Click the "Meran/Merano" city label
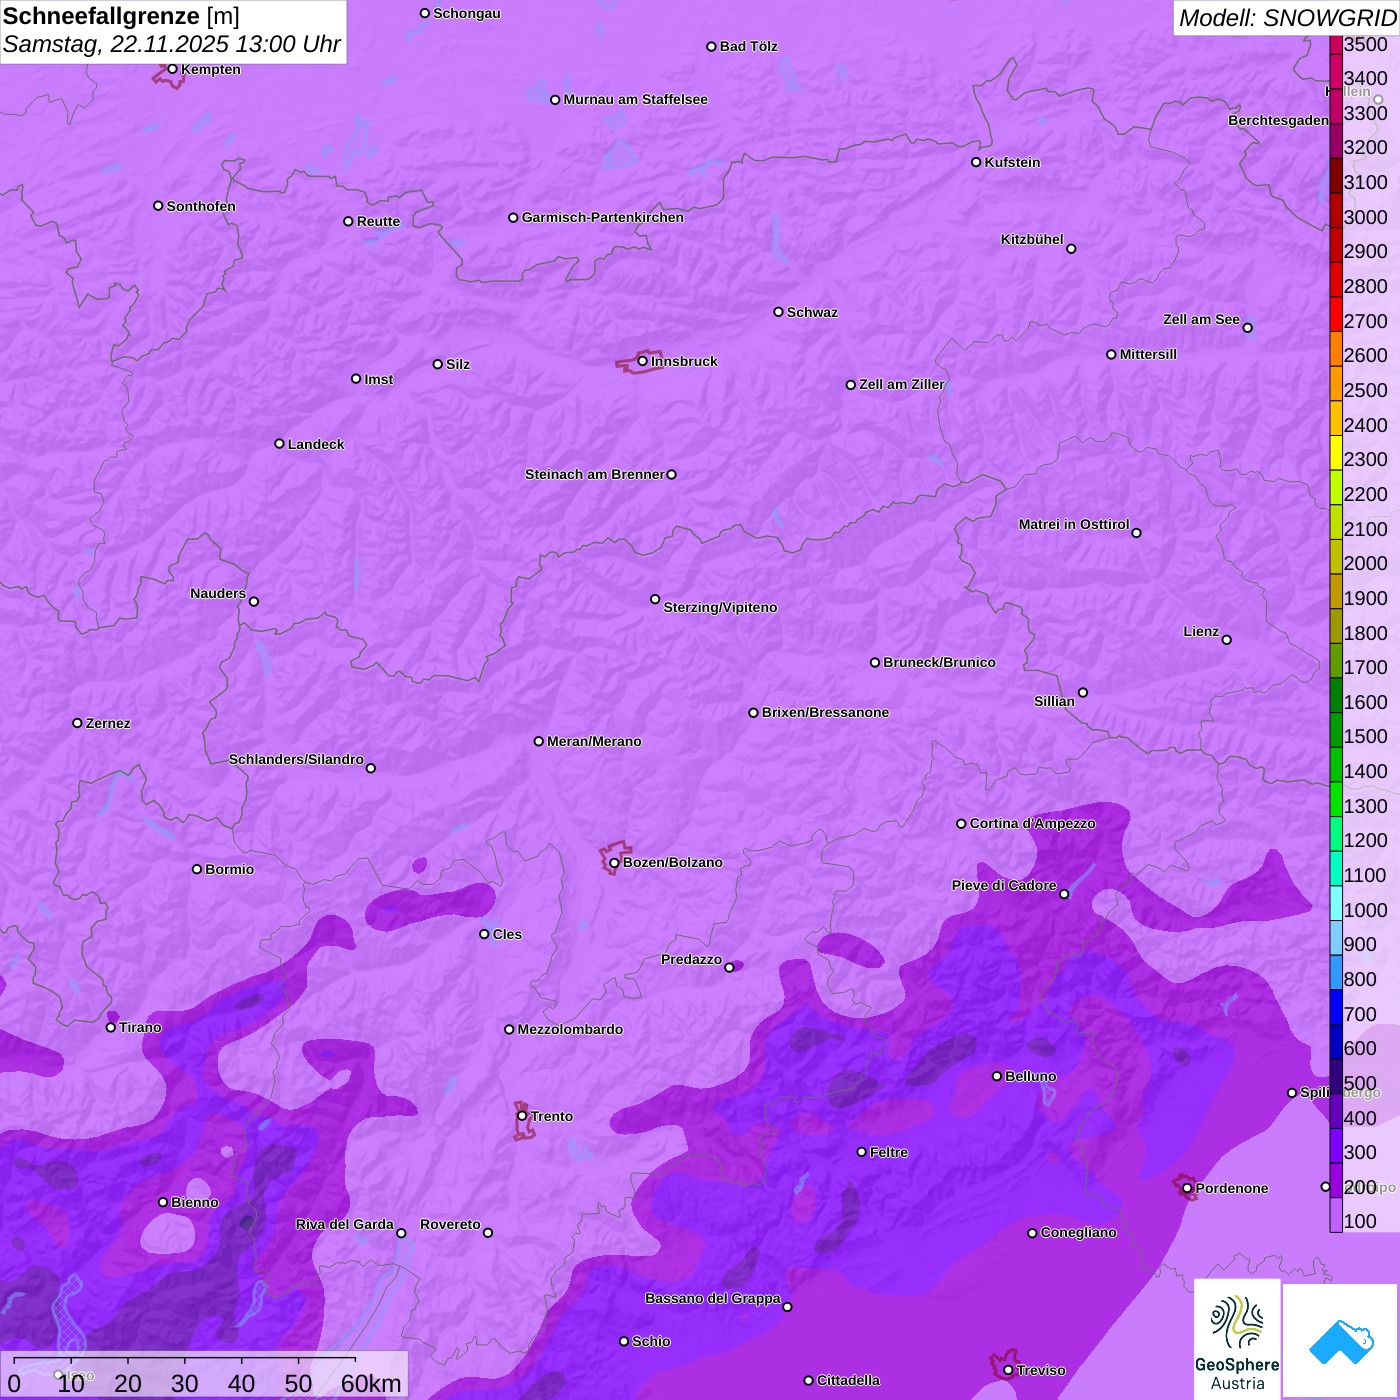The width and height of the screenshot is (1400, 1400). [594, 741]
